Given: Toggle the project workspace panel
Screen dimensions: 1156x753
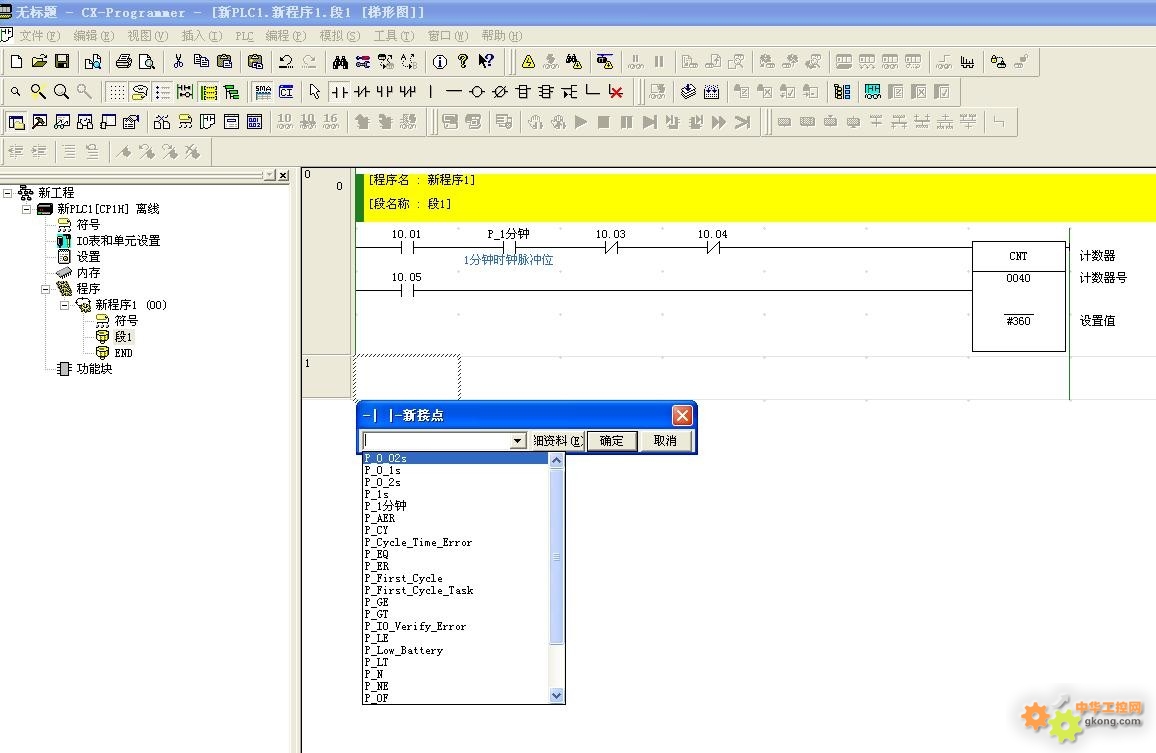Looking at the screenshot, I should [16, 122].
